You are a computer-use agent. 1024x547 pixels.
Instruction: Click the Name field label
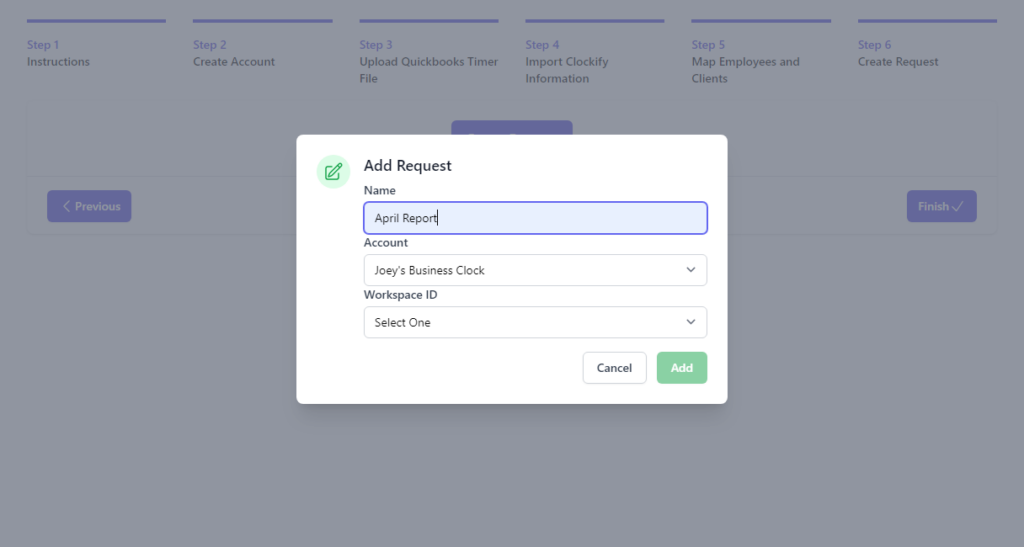coord(379,191)
